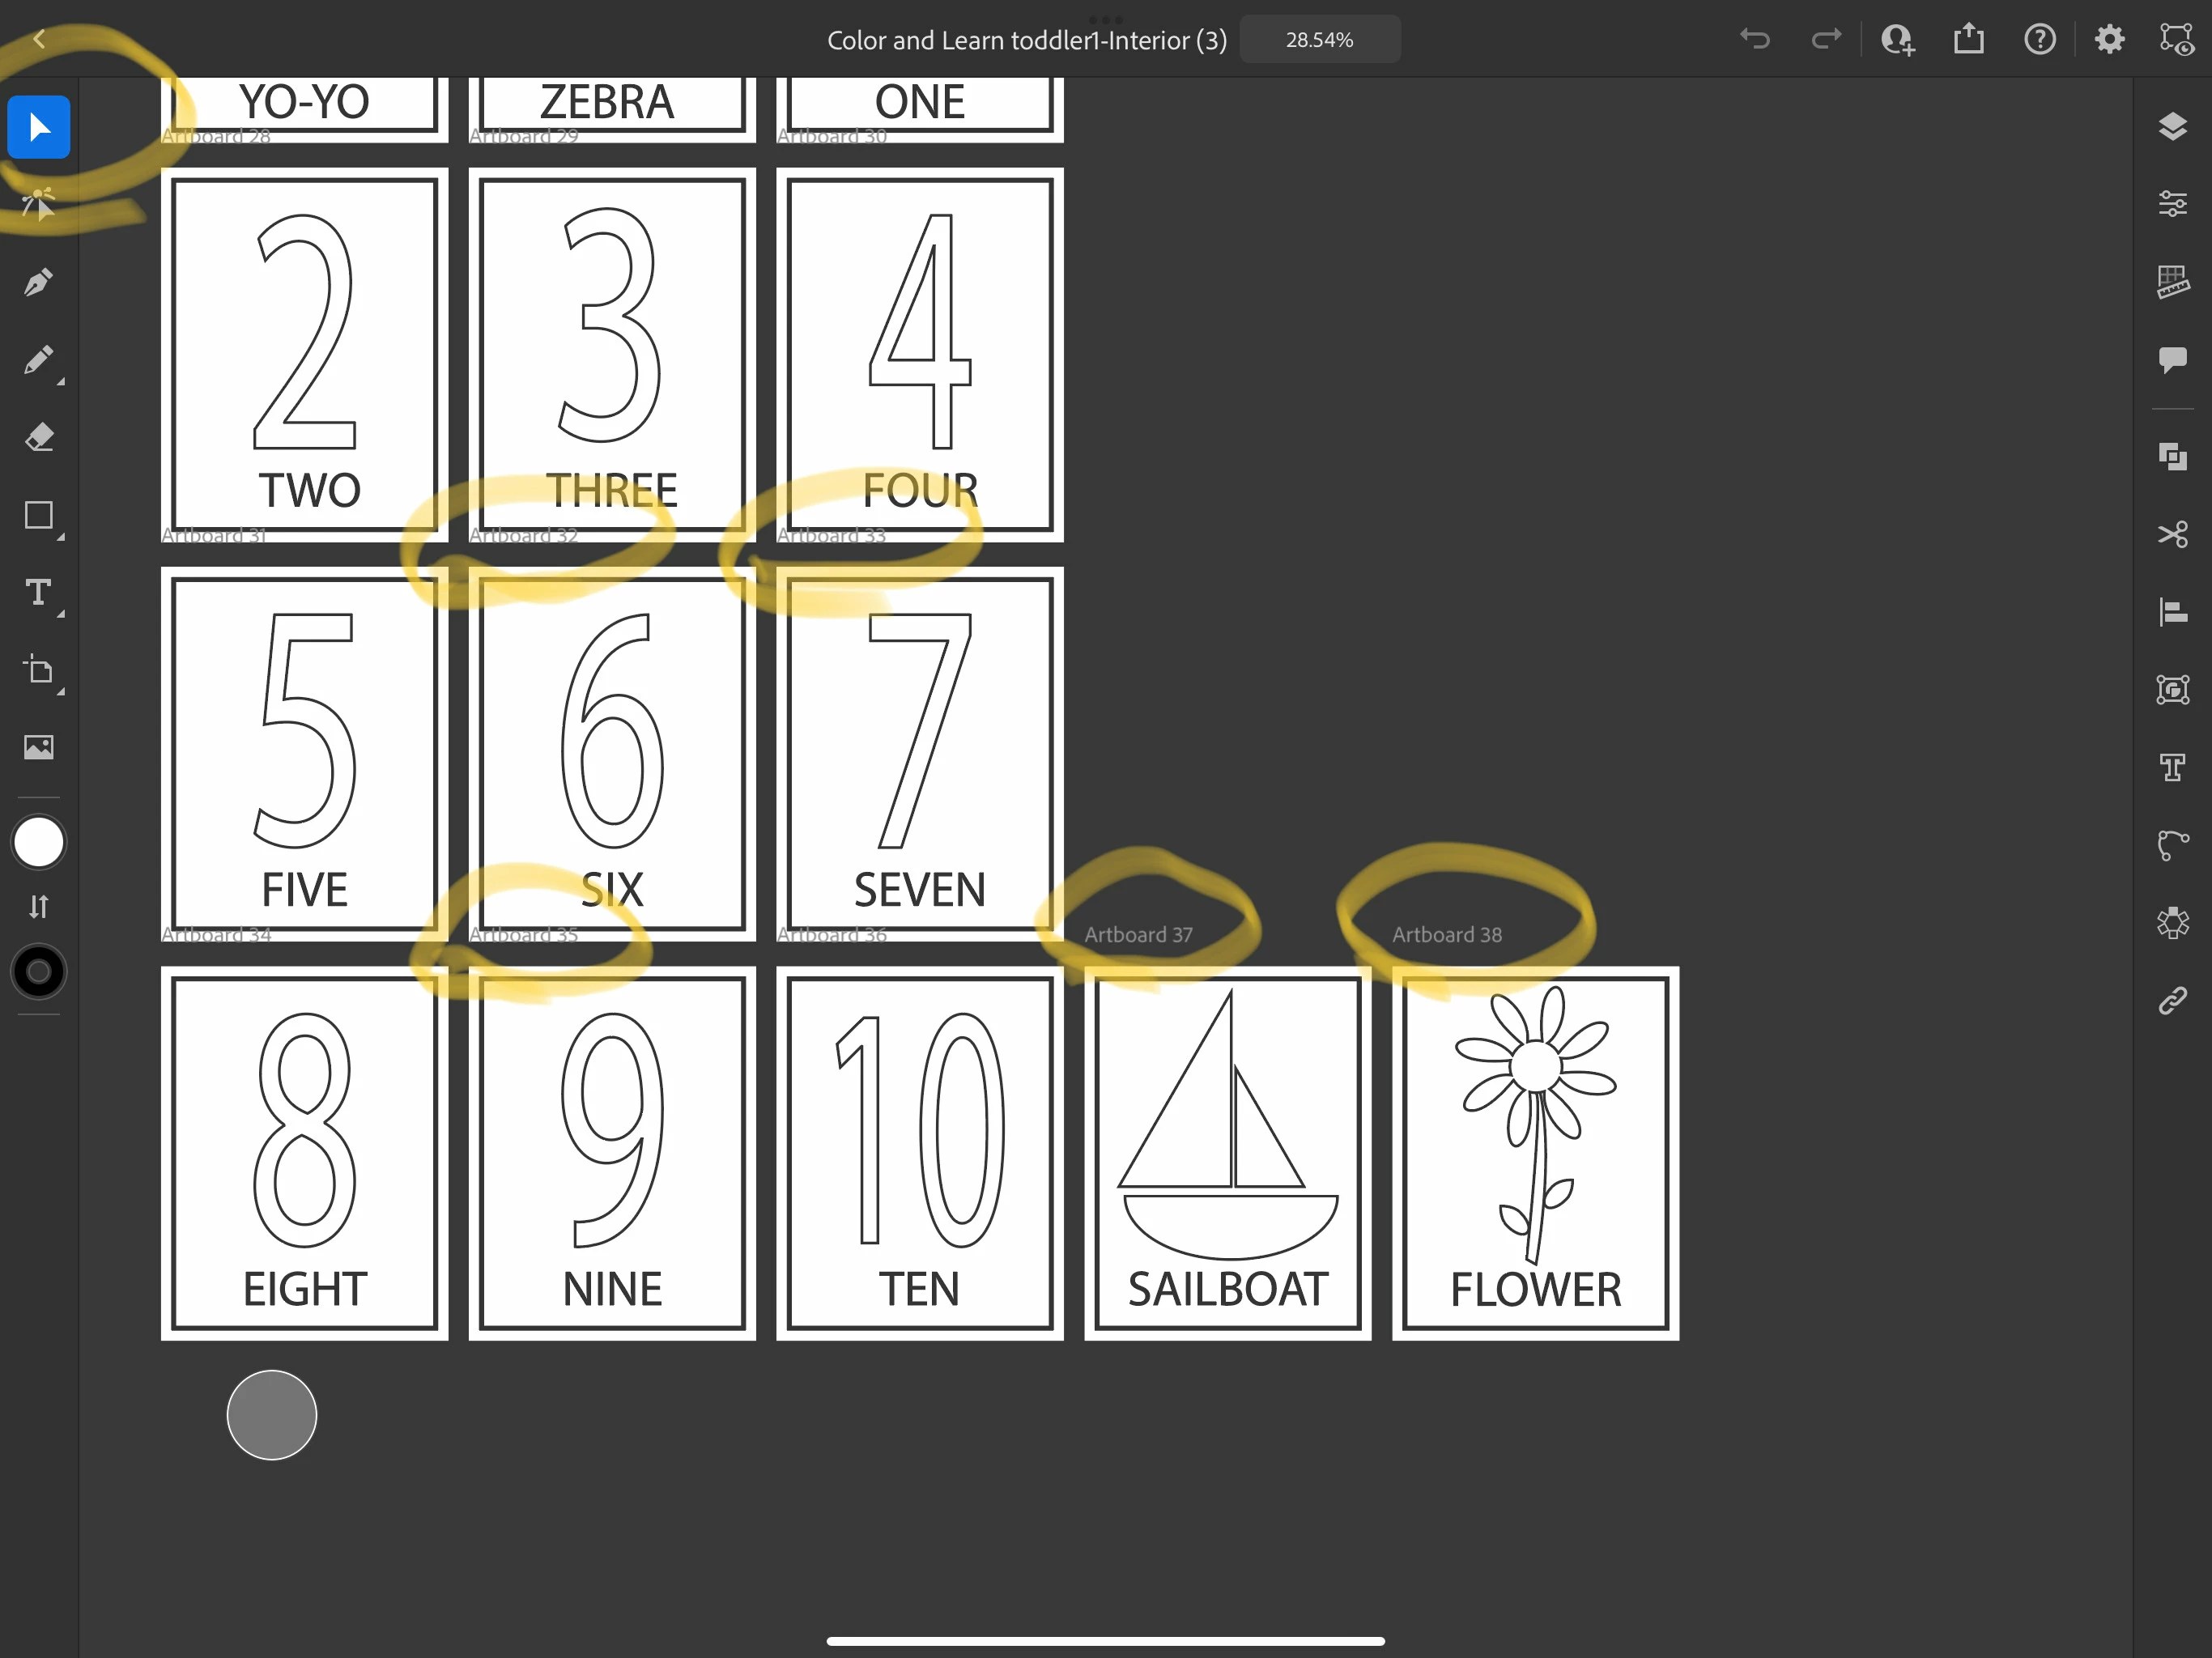The width and height of the screenshot is (2212, 1658).
Task: Select the Artboard 38 label
Action: (x=1446, y=934)
